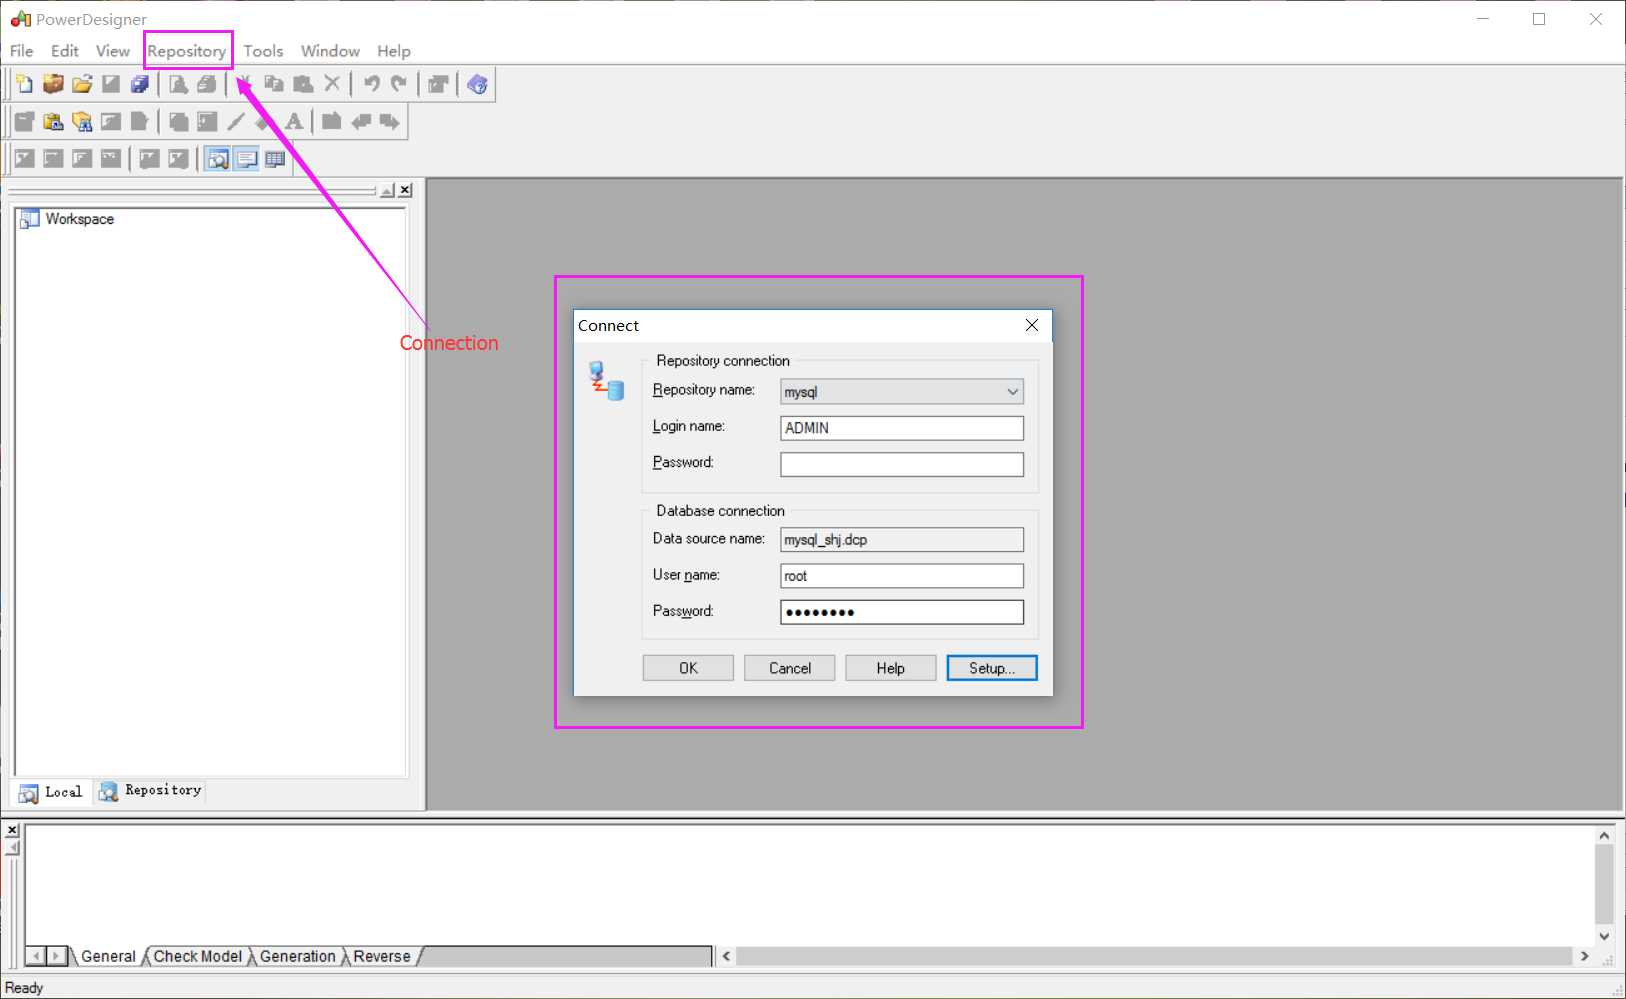The width and height of the screenshot is (1626, 999).
Task: Toggle the Result List grid toolbar button
Action: click(x=275, y=159)
